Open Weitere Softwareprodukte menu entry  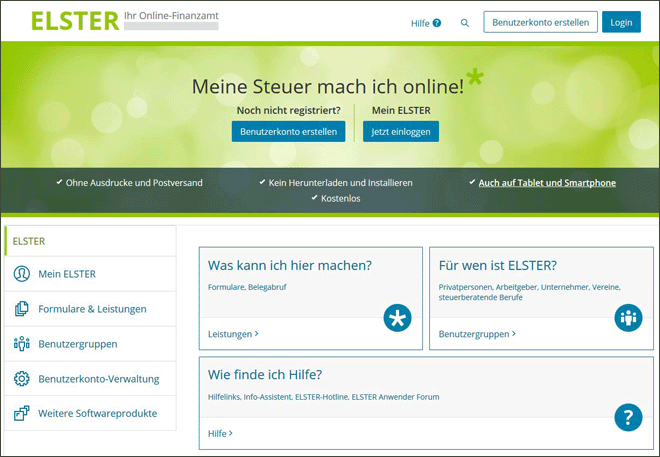pos(90,413)
